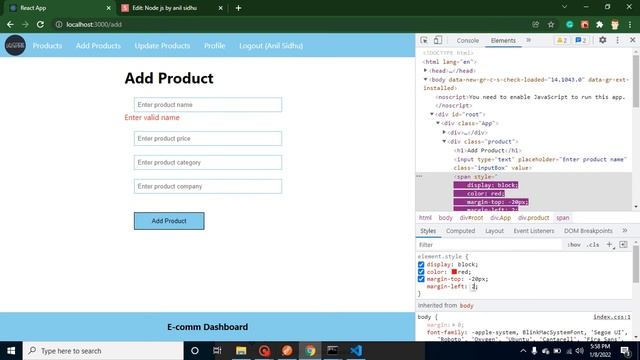Screen dimensions: 640x360
Task: Open the Windows Start menu
Action: (11, 351)
